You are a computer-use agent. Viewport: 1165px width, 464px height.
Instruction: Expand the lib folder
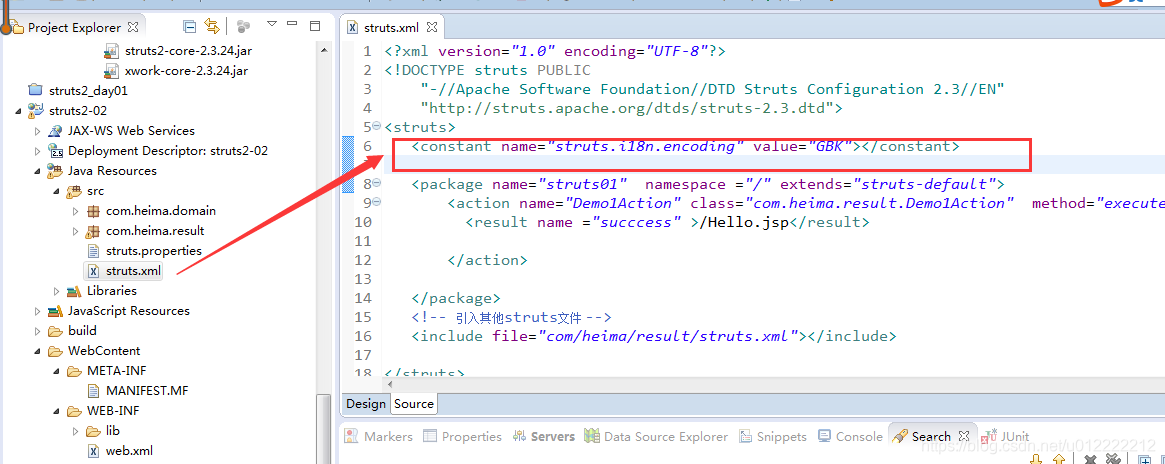point(75,431)
